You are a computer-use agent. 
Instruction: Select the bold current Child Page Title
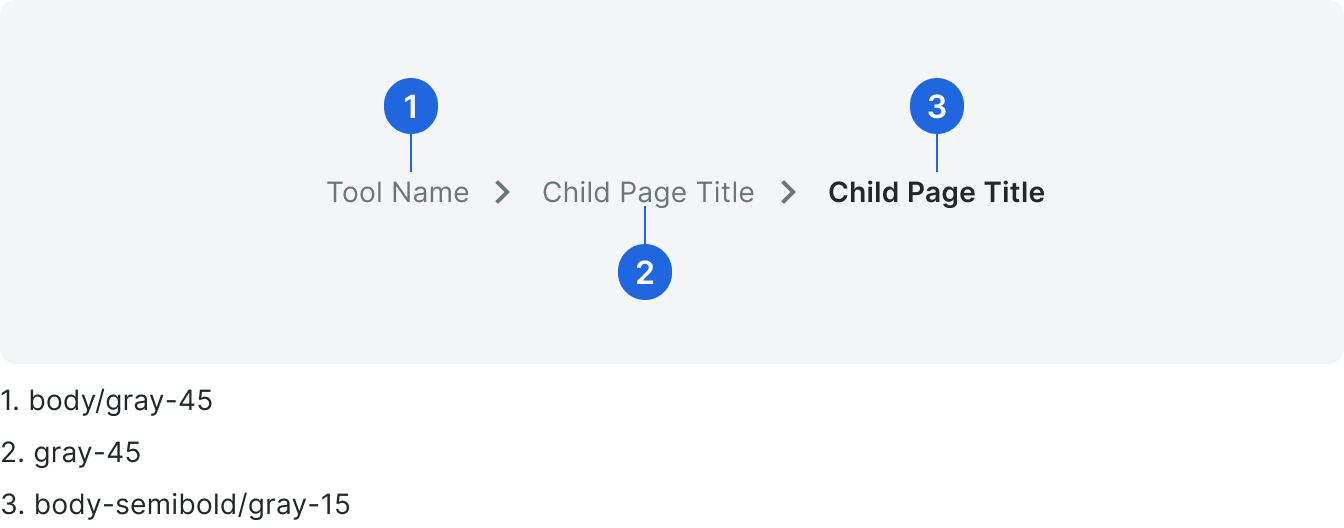[936, 192]
